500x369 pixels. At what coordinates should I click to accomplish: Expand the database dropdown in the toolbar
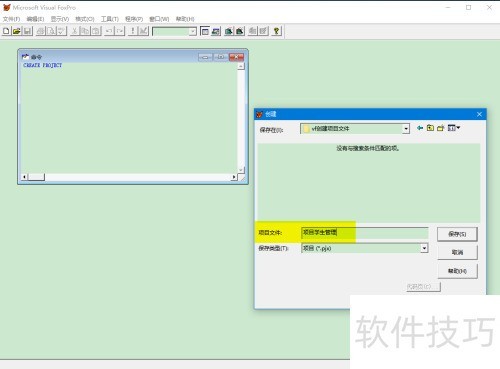point(193,32)
